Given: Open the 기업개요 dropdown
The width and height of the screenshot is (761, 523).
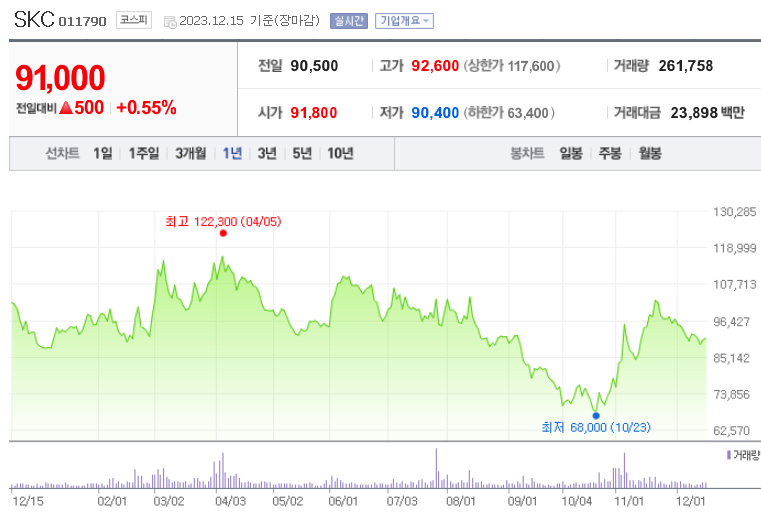Looking at the screenshot, I should [404, 21].
